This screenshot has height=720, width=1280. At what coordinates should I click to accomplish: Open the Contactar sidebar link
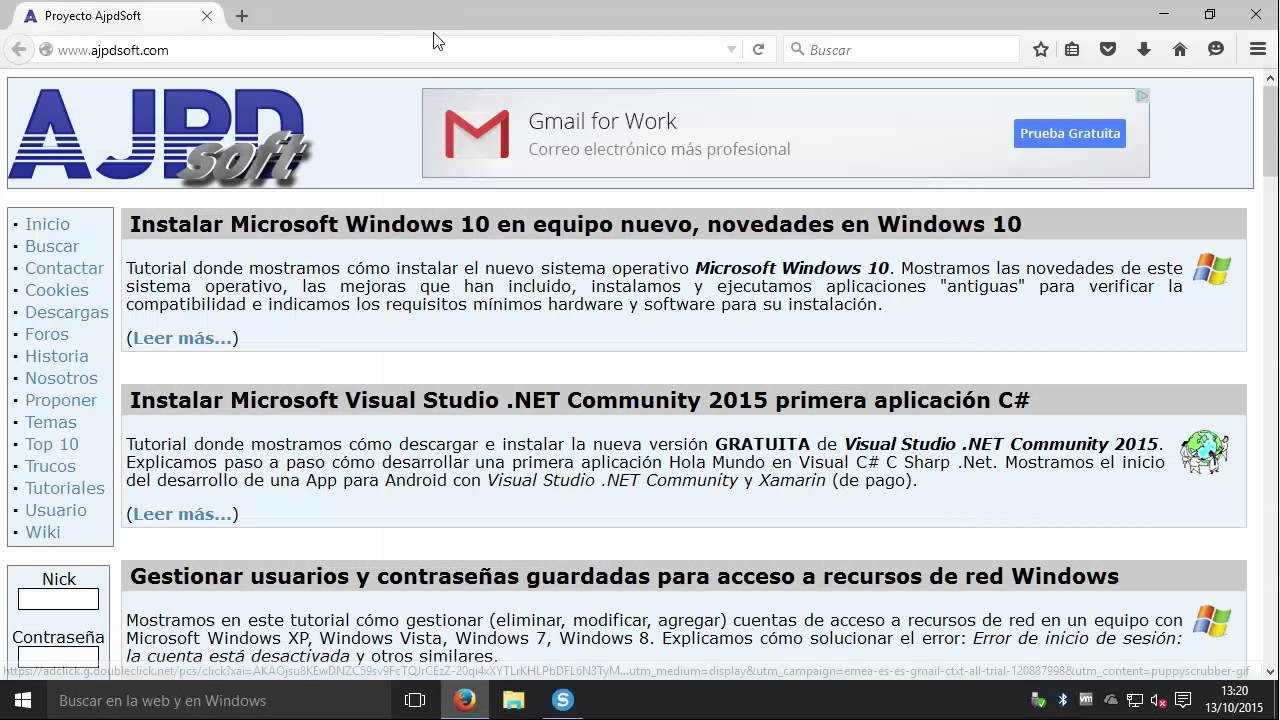pyautogui.click(x=64, y=268)
